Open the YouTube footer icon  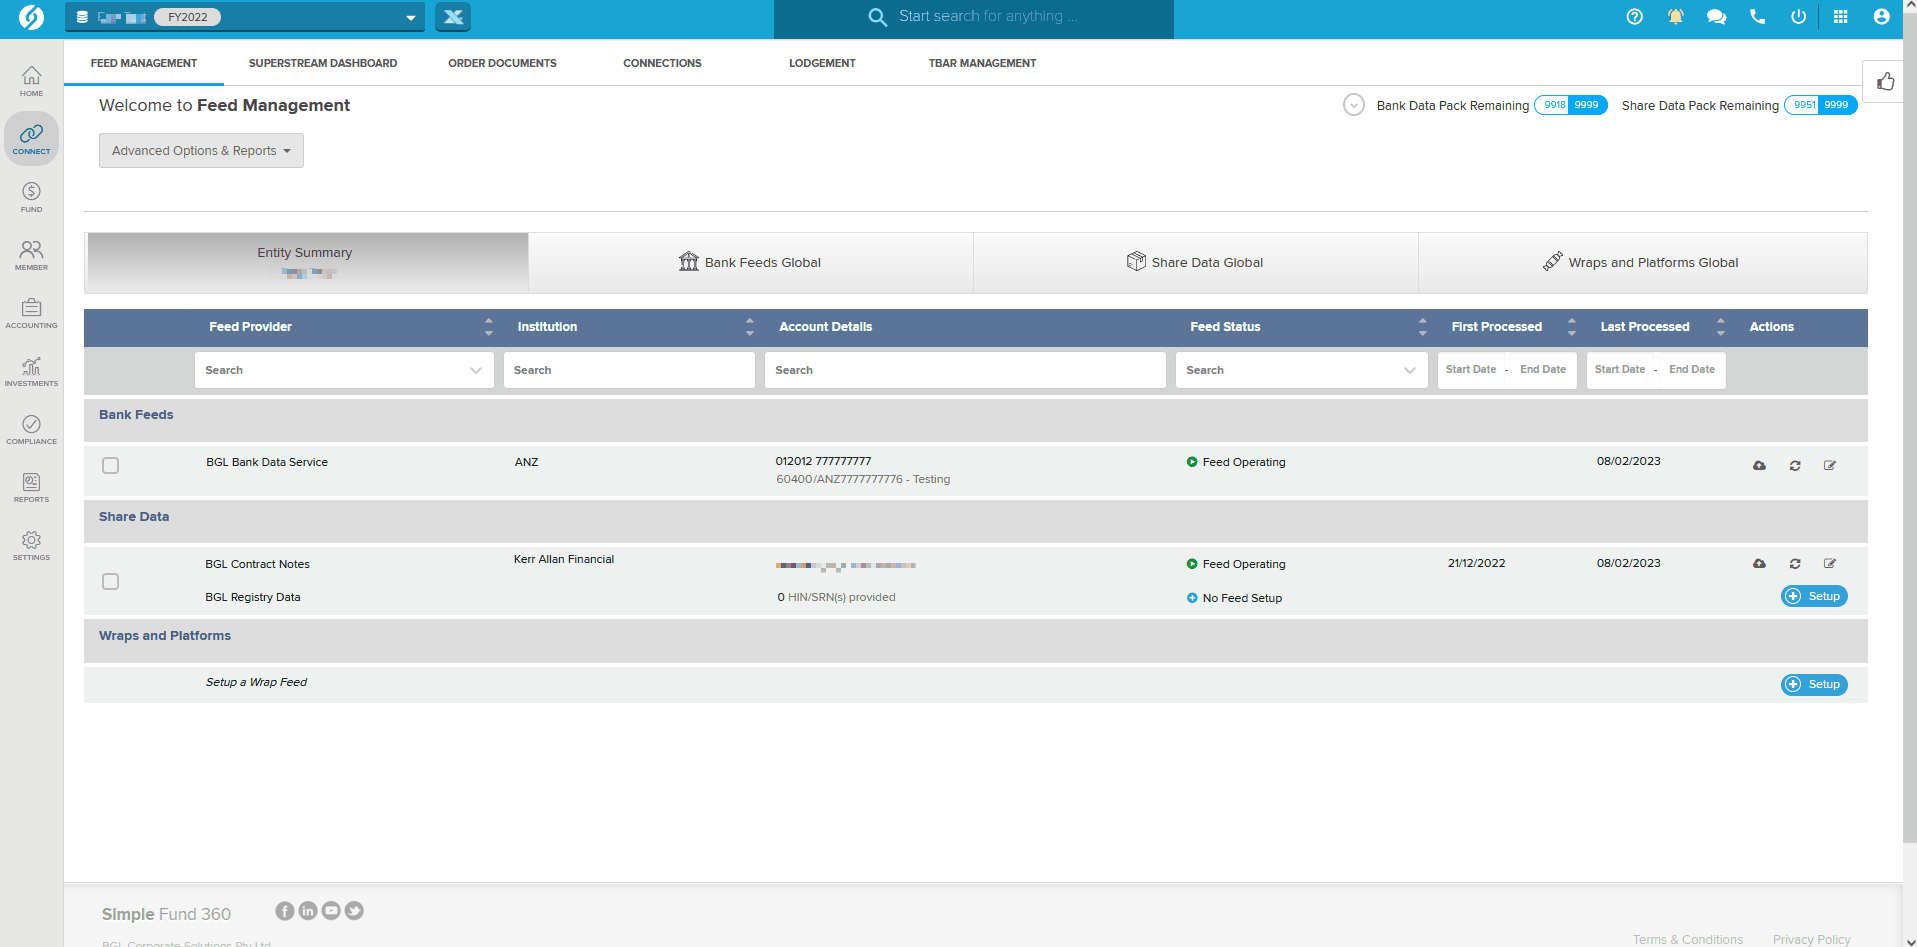click(331, 911)
